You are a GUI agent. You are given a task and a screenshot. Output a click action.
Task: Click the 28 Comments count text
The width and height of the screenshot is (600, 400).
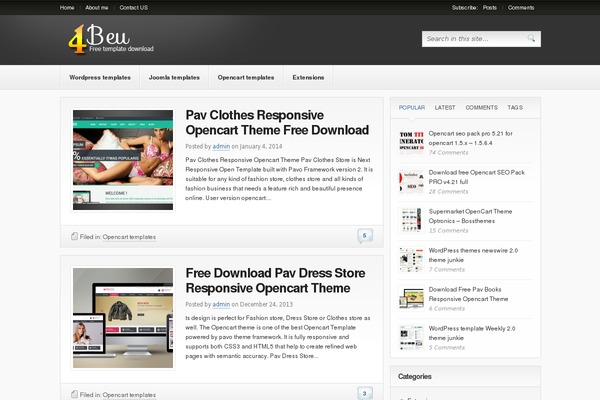click(x=448, y=191)
